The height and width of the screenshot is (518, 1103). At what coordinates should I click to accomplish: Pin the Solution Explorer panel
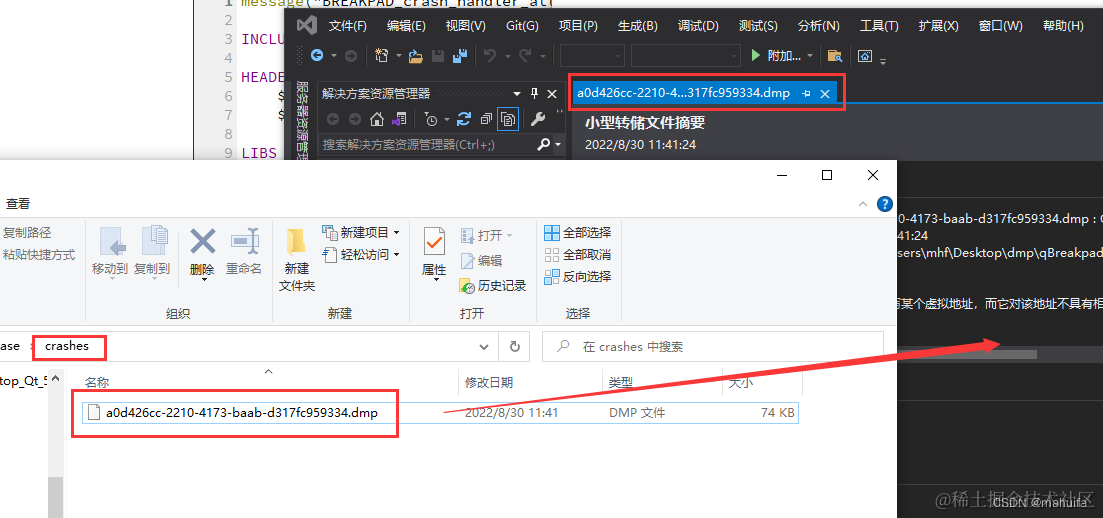[x=535, y=94]
